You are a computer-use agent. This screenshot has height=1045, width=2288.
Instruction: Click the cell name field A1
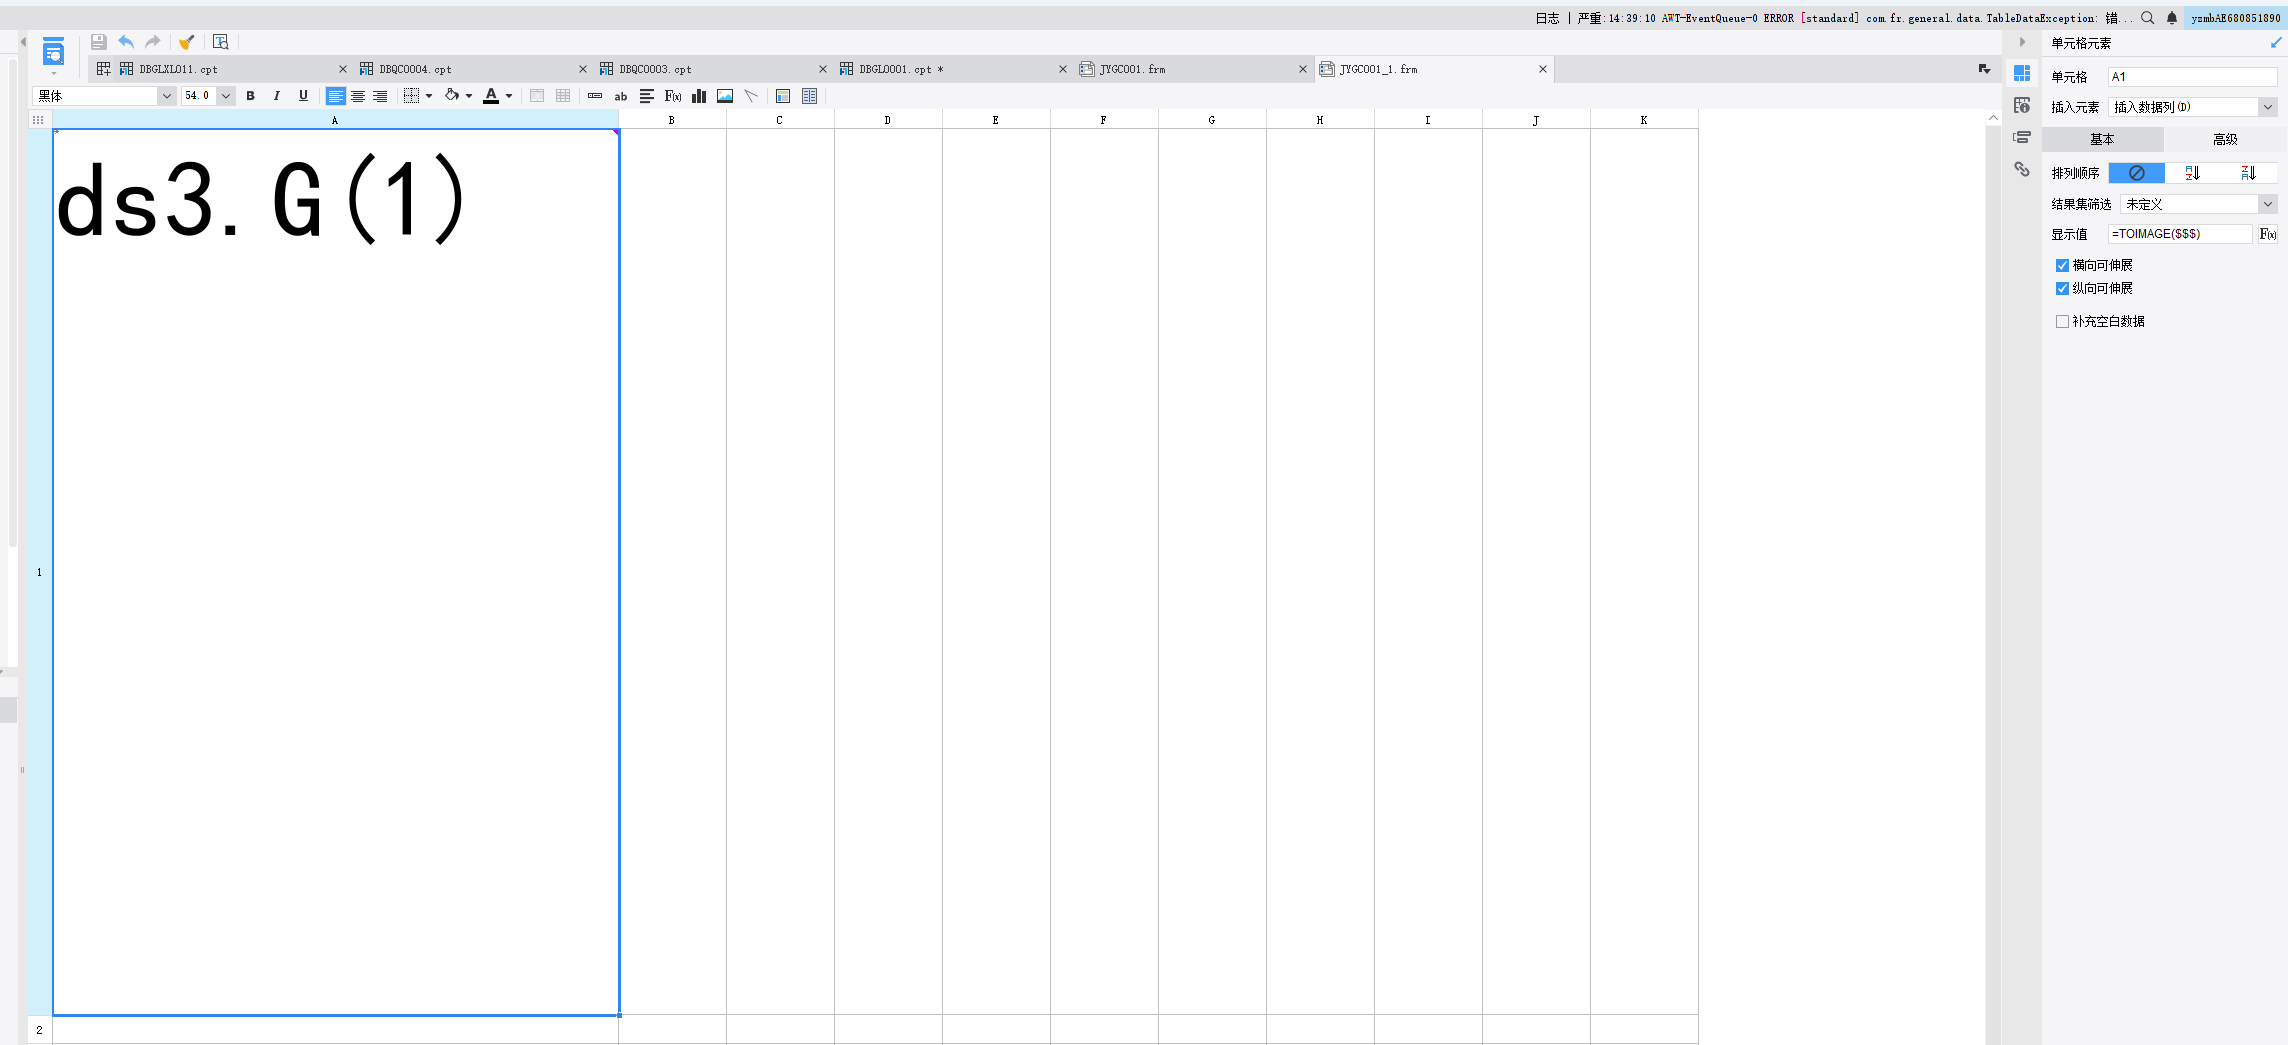tap(2192, 77)
